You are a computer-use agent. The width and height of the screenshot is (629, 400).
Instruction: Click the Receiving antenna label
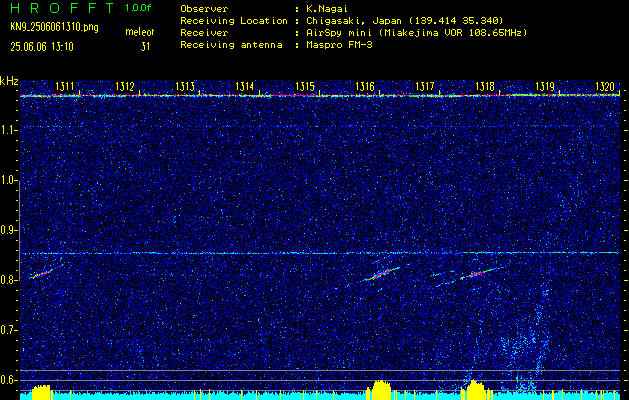tap(231, 45)
